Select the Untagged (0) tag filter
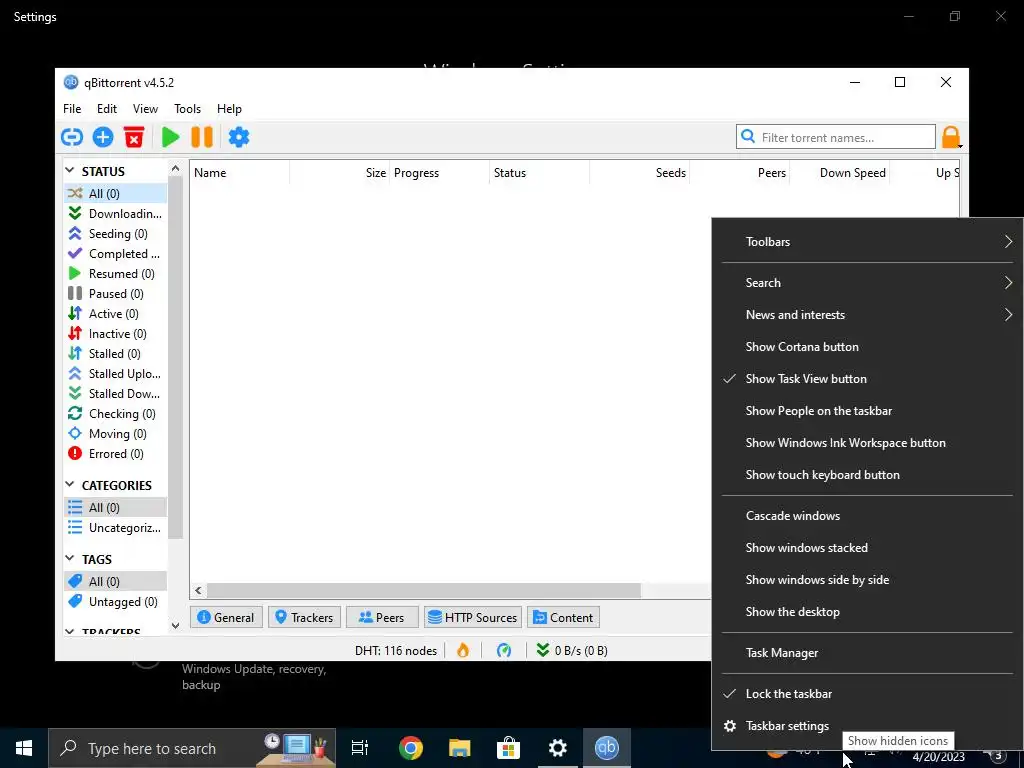This screenshot has height=768, width=1024. (x=115, y=601)
